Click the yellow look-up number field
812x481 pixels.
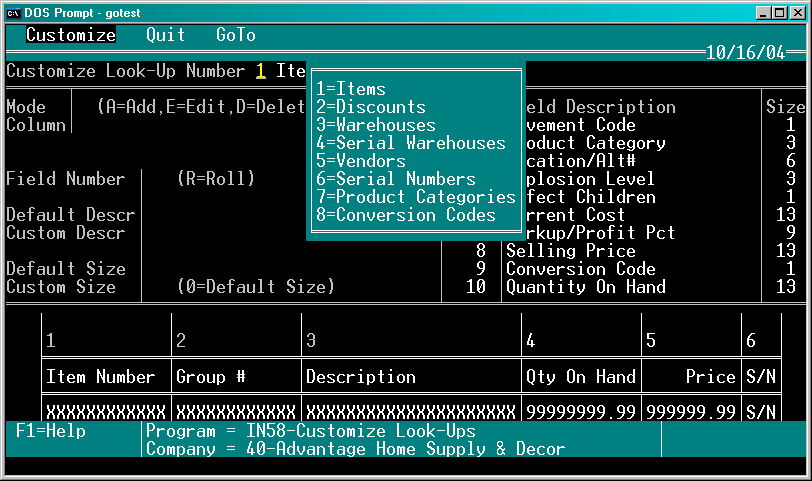click(x=260, y=71)
